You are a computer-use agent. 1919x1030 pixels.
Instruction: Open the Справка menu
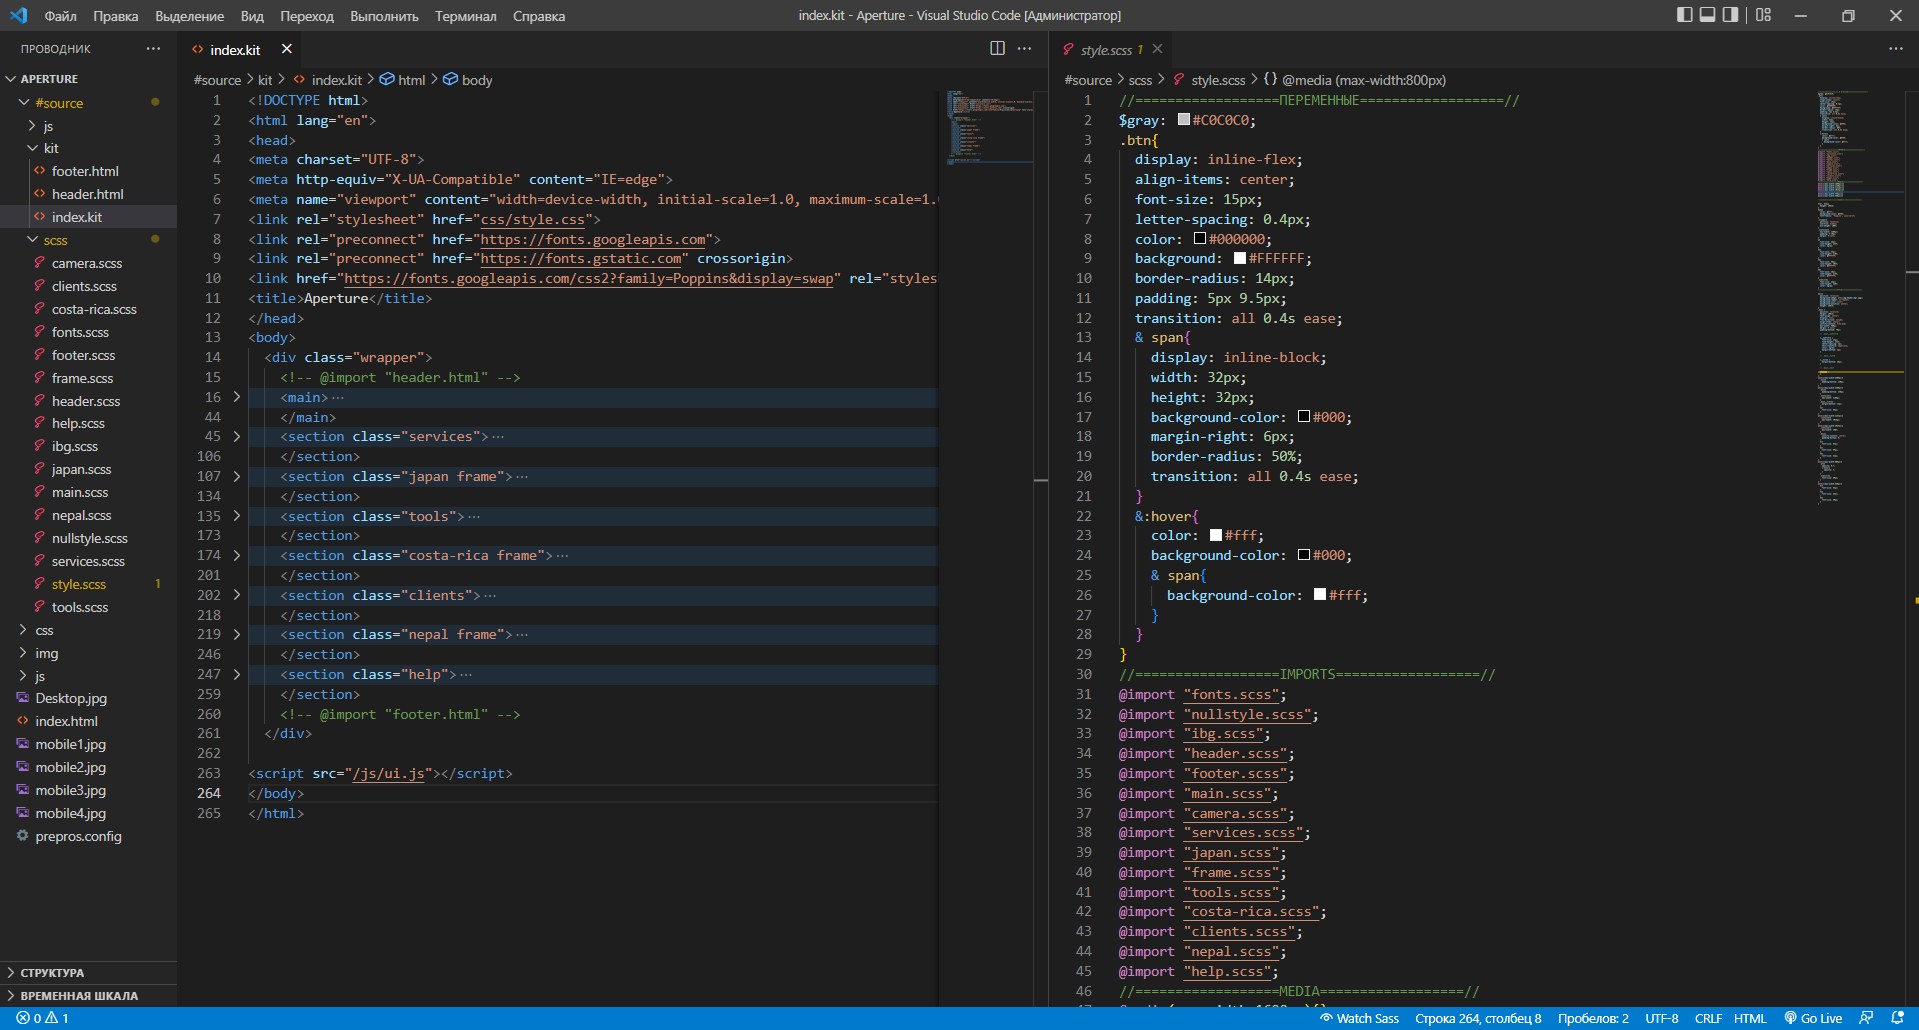(539, 16)
